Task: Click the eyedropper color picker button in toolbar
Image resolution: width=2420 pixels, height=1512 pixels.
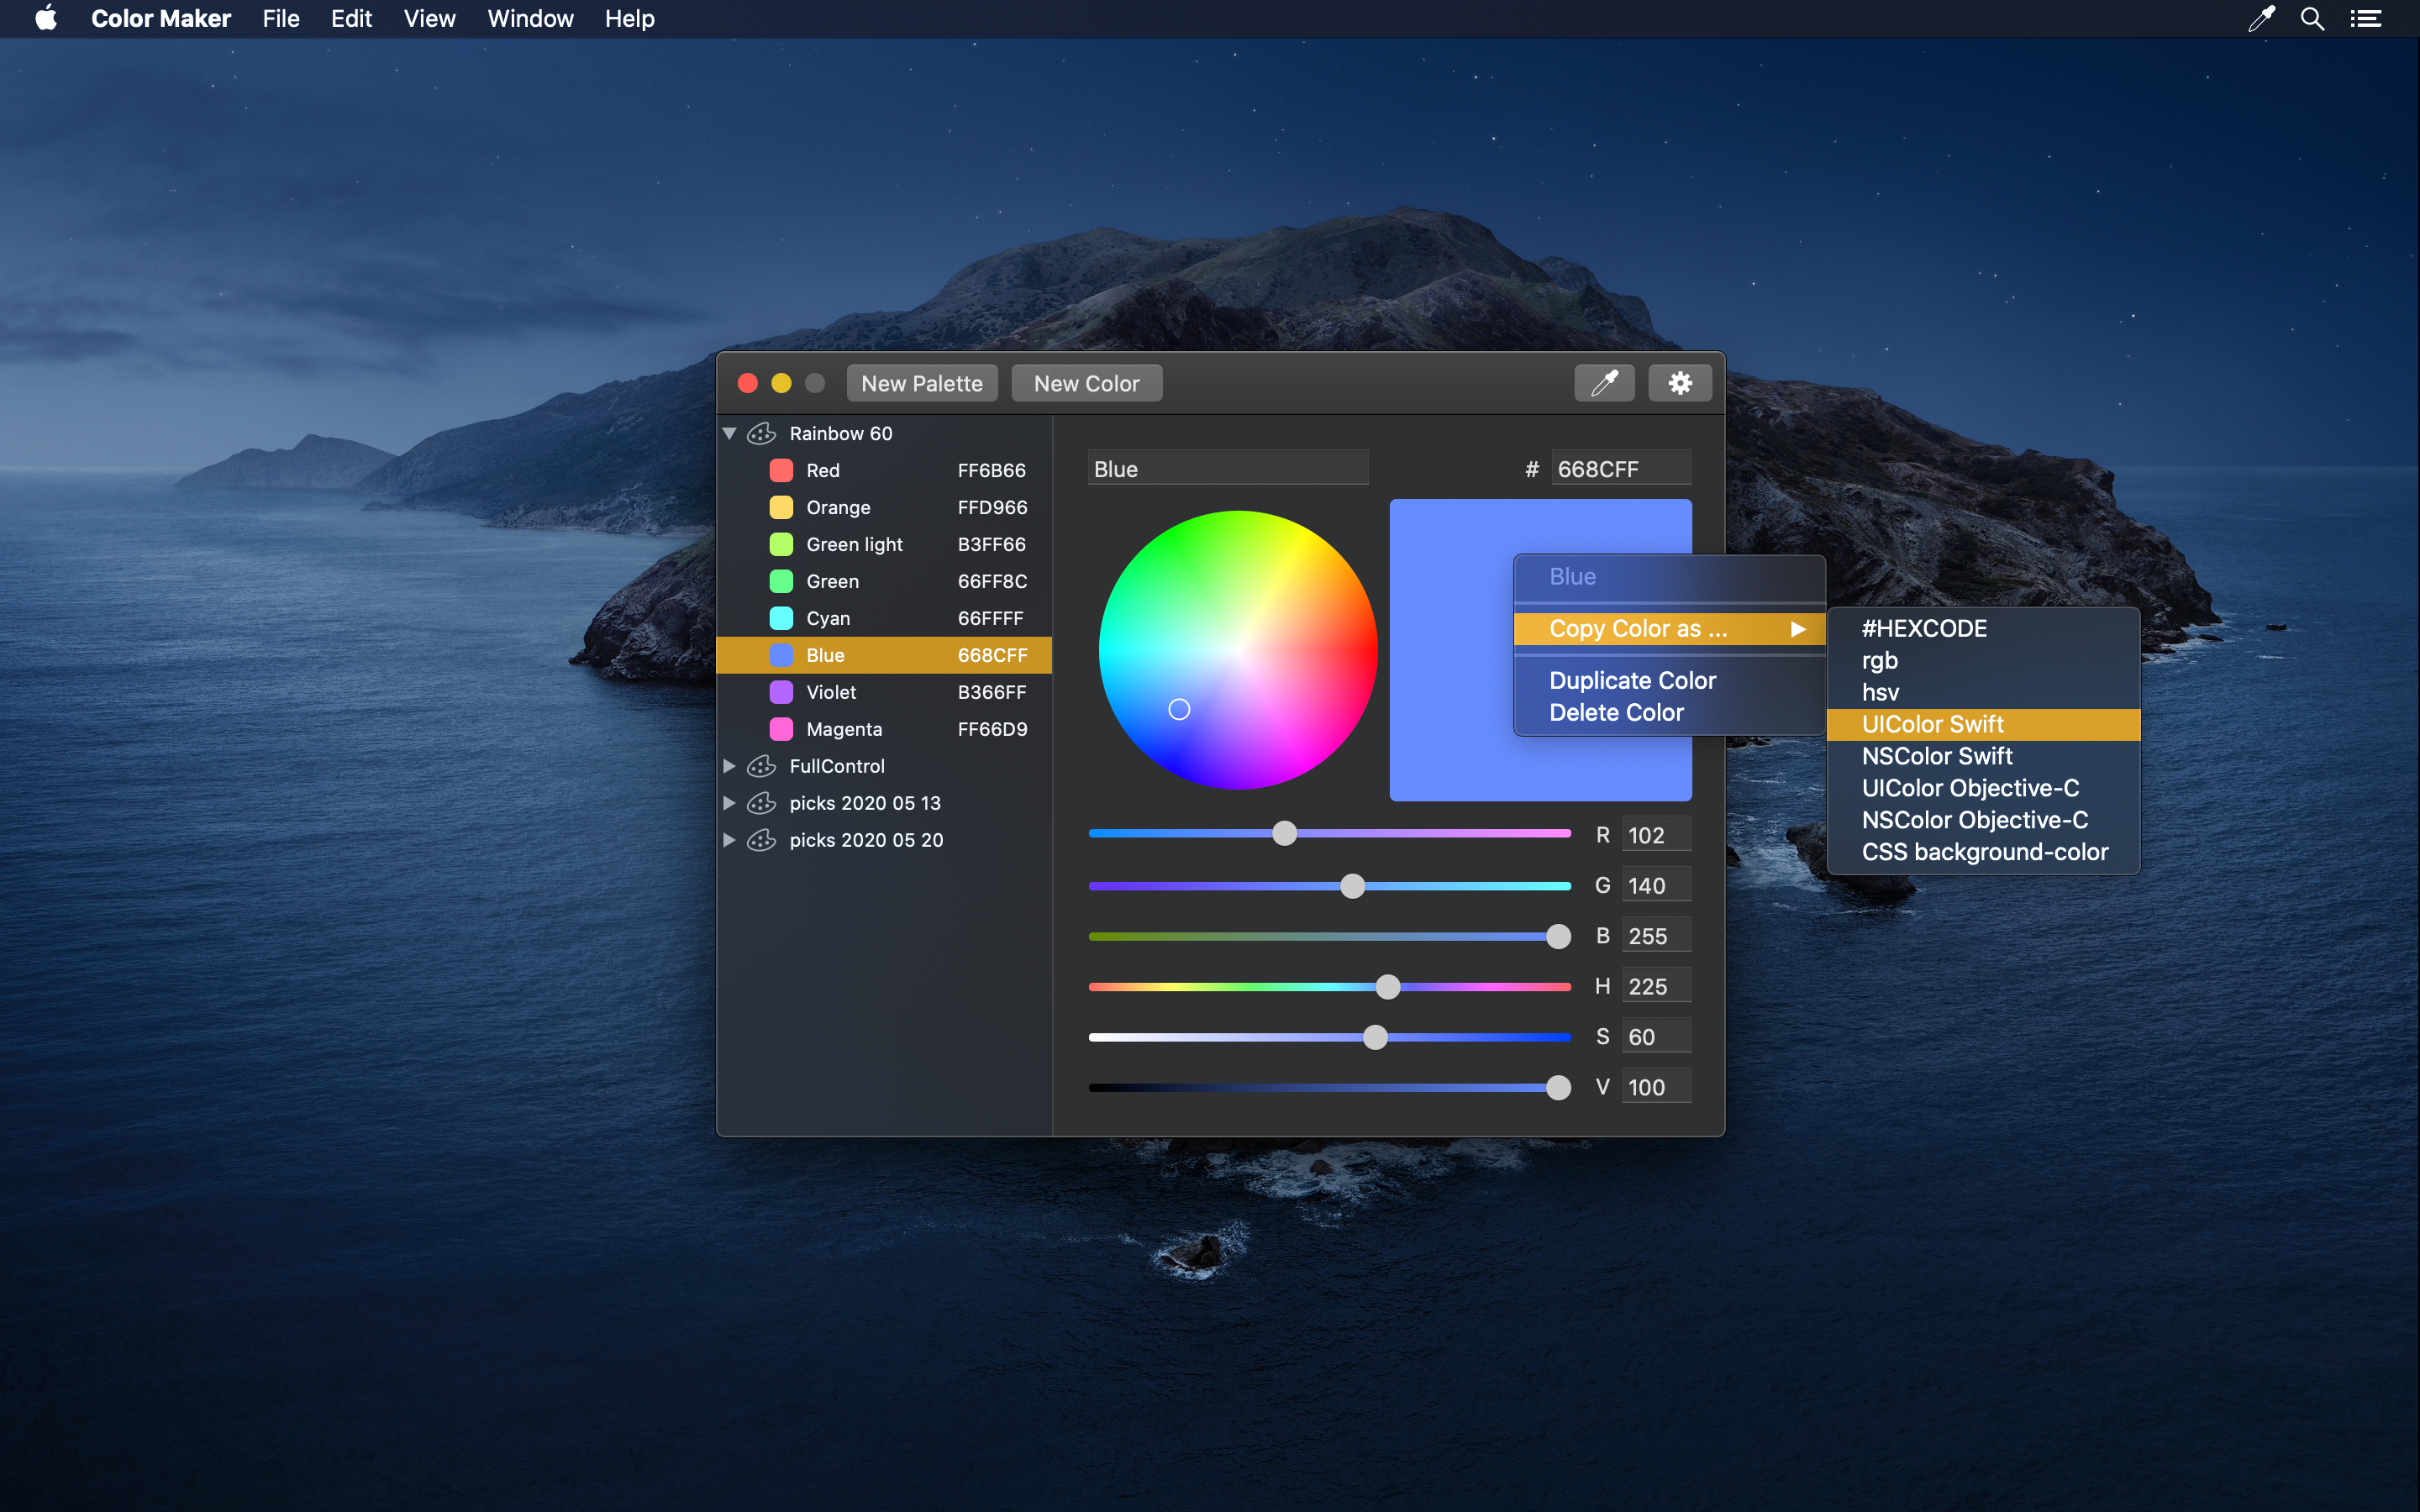Action: pyautogui.click(x=1604, y=383)
